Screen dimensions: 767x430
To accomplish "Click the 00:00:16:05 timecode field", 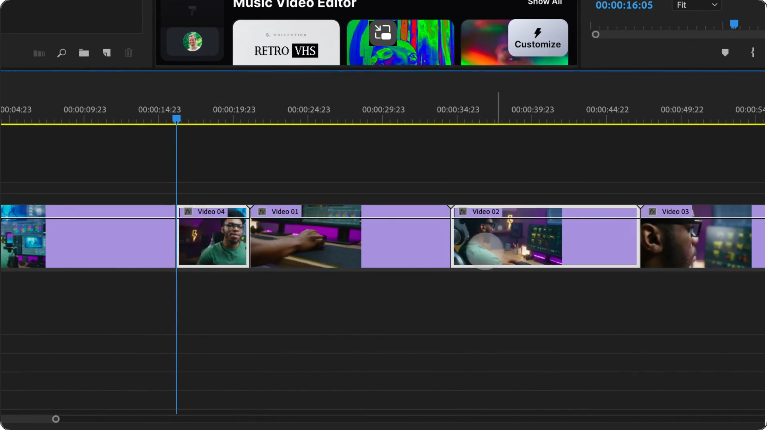I will point(624,5).
